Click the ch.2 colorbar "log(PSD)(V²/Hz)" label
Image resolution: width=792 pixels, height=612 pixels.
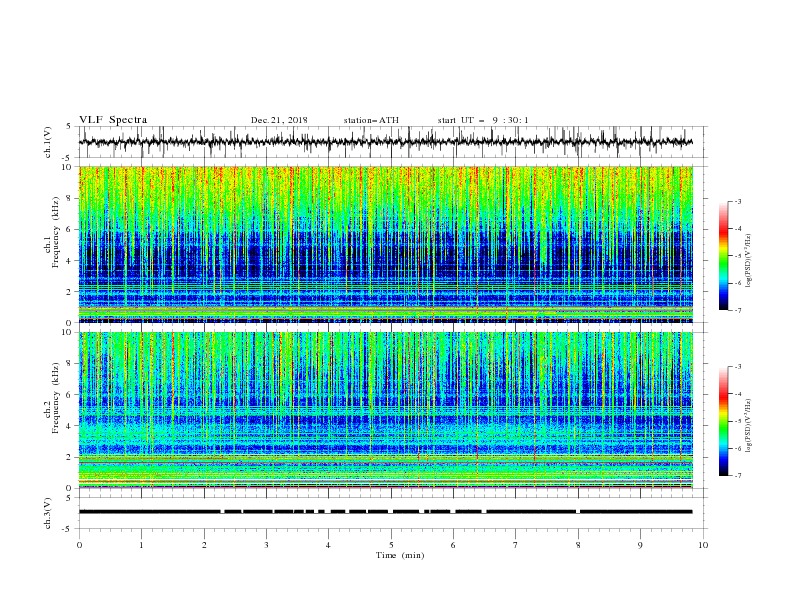tap(749, 426)
